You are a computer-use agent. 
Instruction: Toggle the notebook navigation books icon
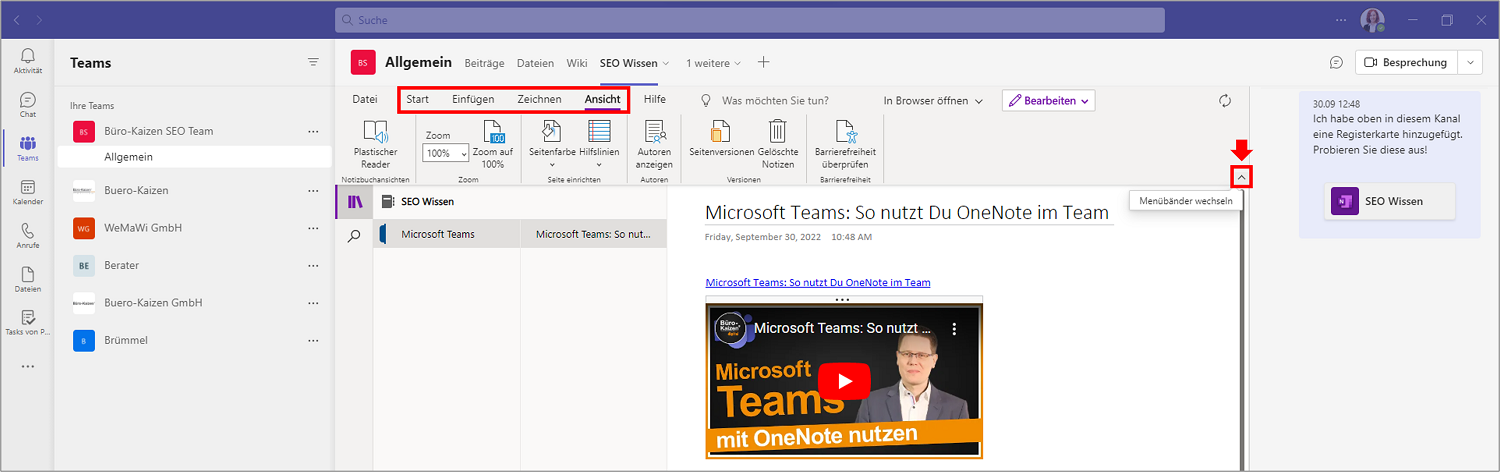(354, 202)
